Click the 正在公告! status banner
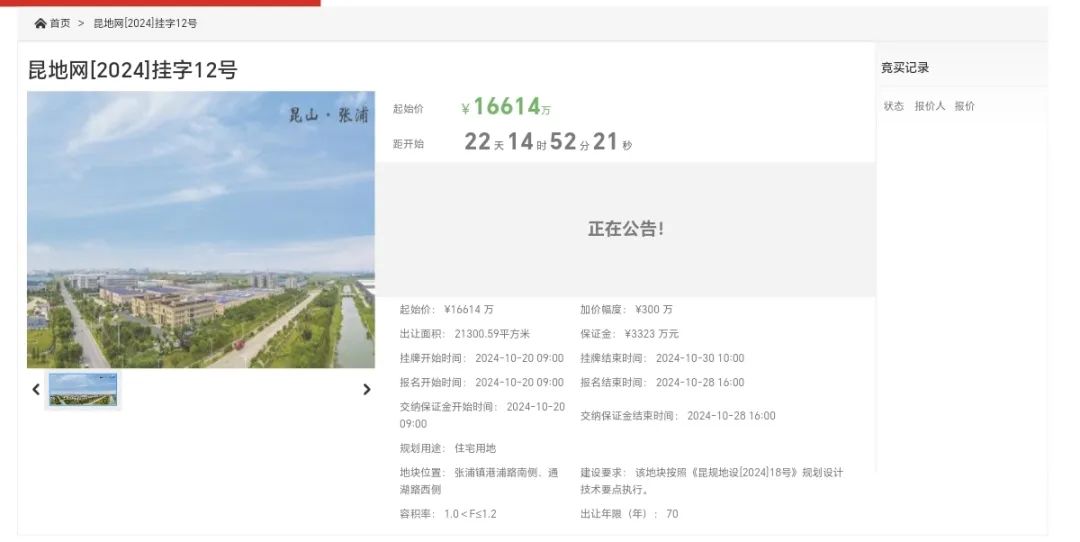Viewport: 1080px width, 542px height. [625, 229]
